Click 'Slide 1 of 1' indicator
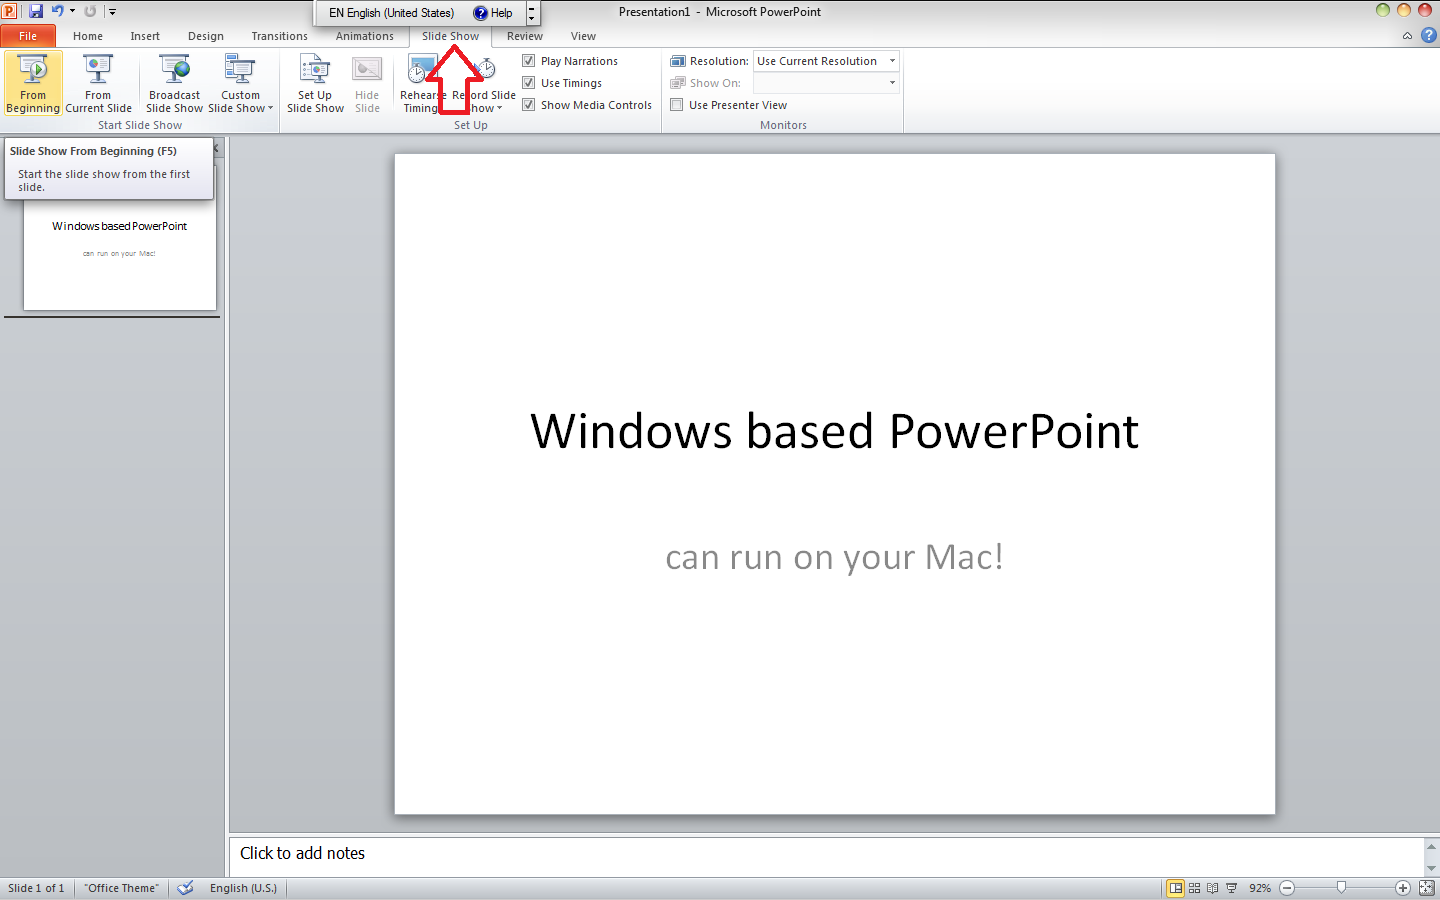The width and height of the screenshot is (1440, 900). click(x=36, y=888)
